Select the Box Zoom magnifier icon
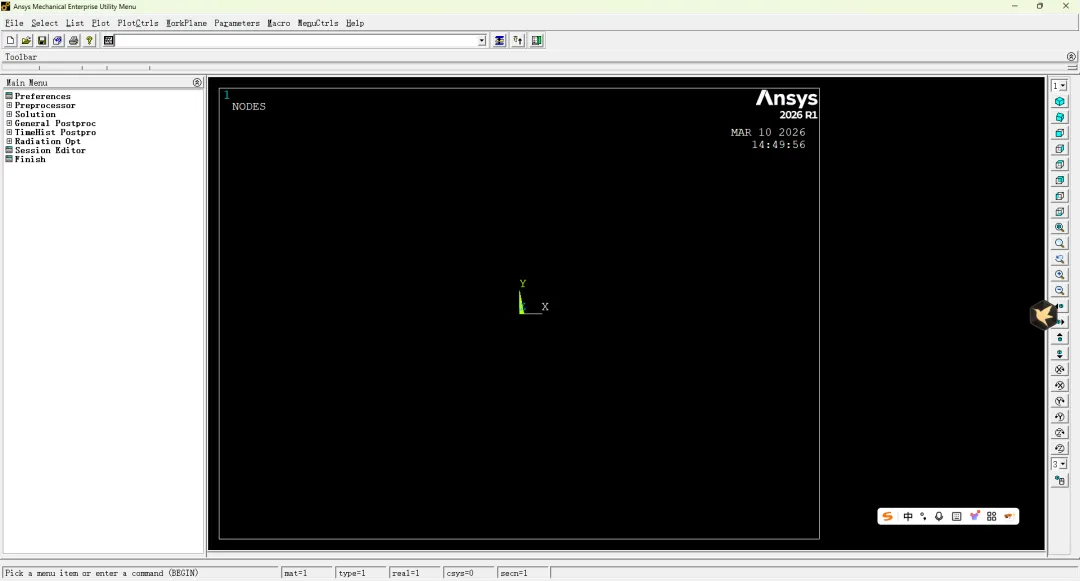The width and height of the screenshot is (1080, 581). pos(1059,243)
